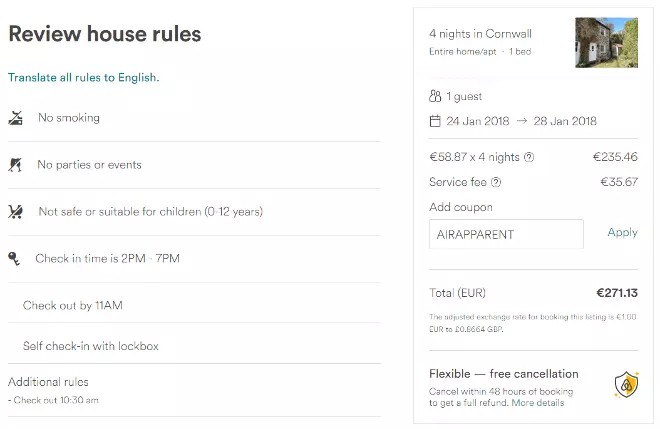Click the 1 guest text
Screen dimensions: 660x429
click(x=463, y=97)
